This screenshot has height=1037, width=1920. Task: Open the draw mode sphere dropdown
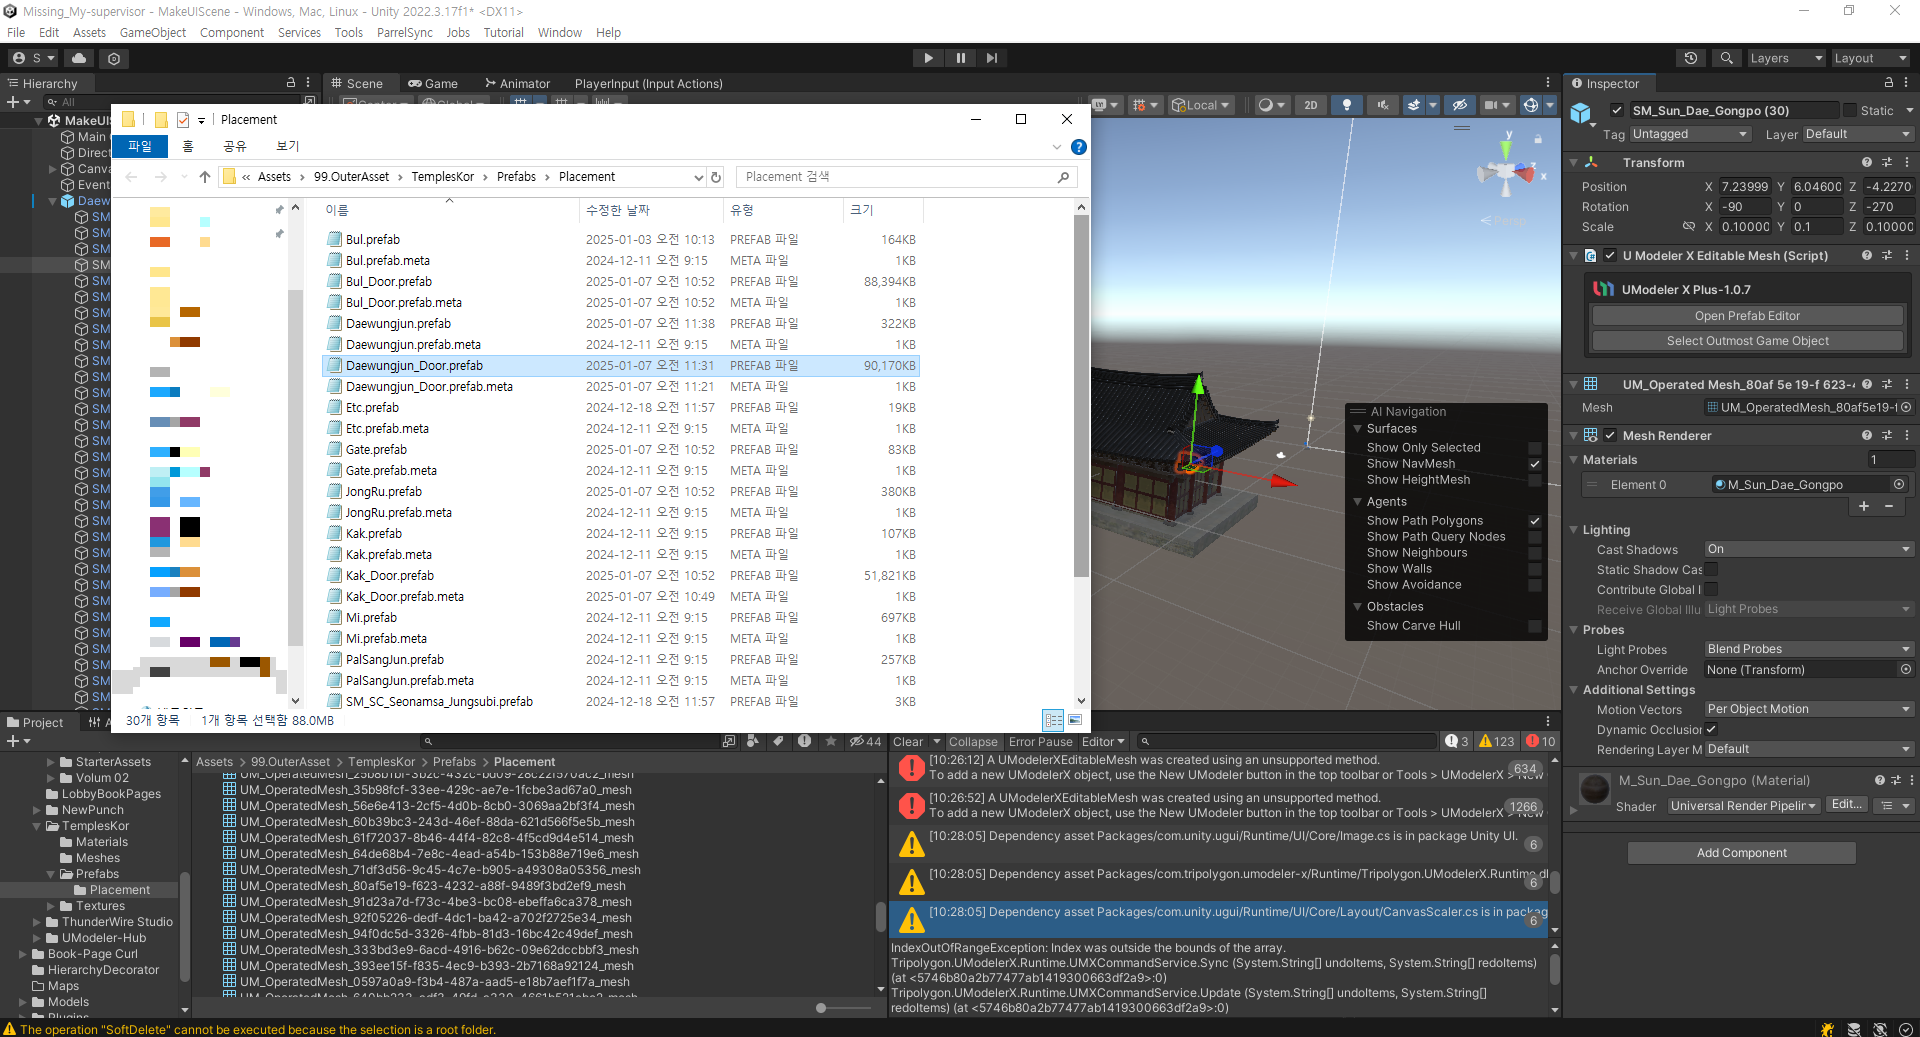point(1271,104)
